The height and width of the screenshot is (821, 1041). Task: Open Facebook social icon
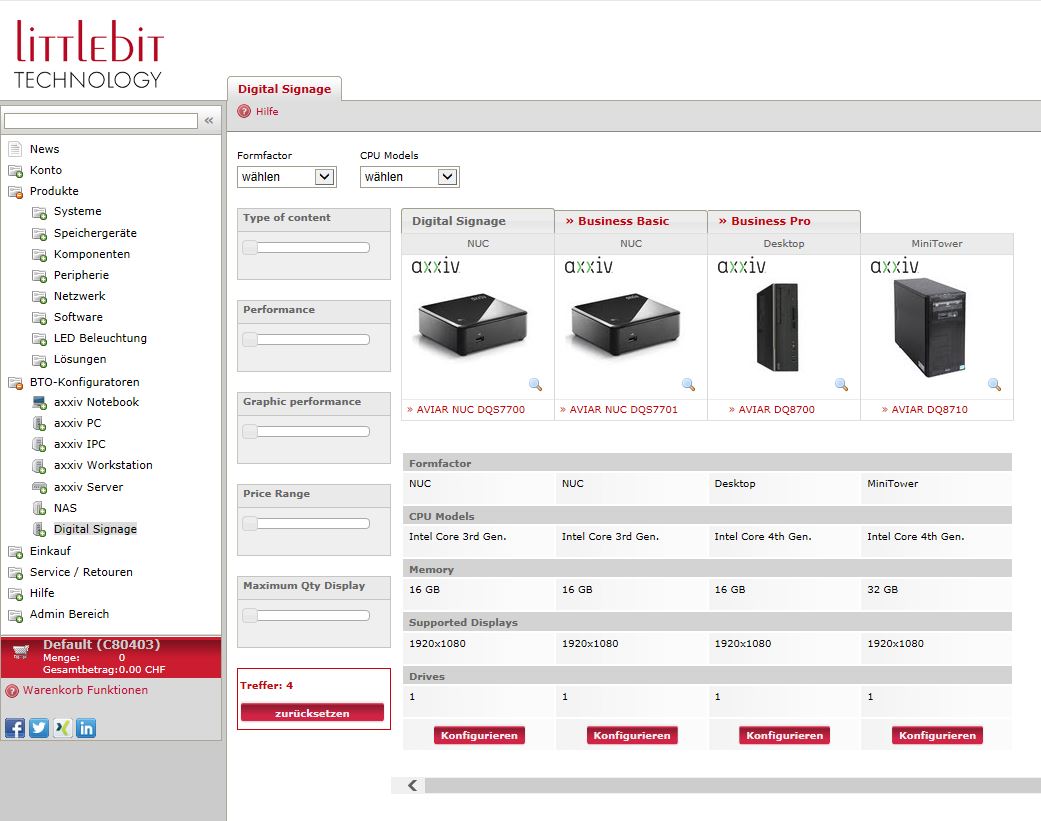point(15,728)
